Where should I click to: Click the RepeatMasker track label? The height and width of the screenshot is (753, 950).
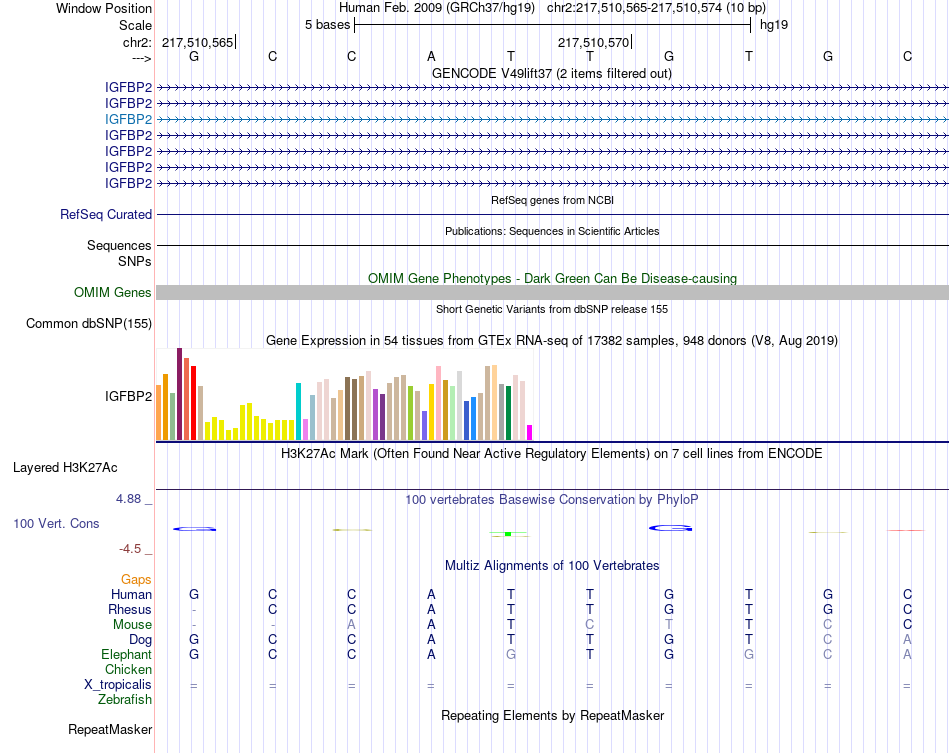110,729
